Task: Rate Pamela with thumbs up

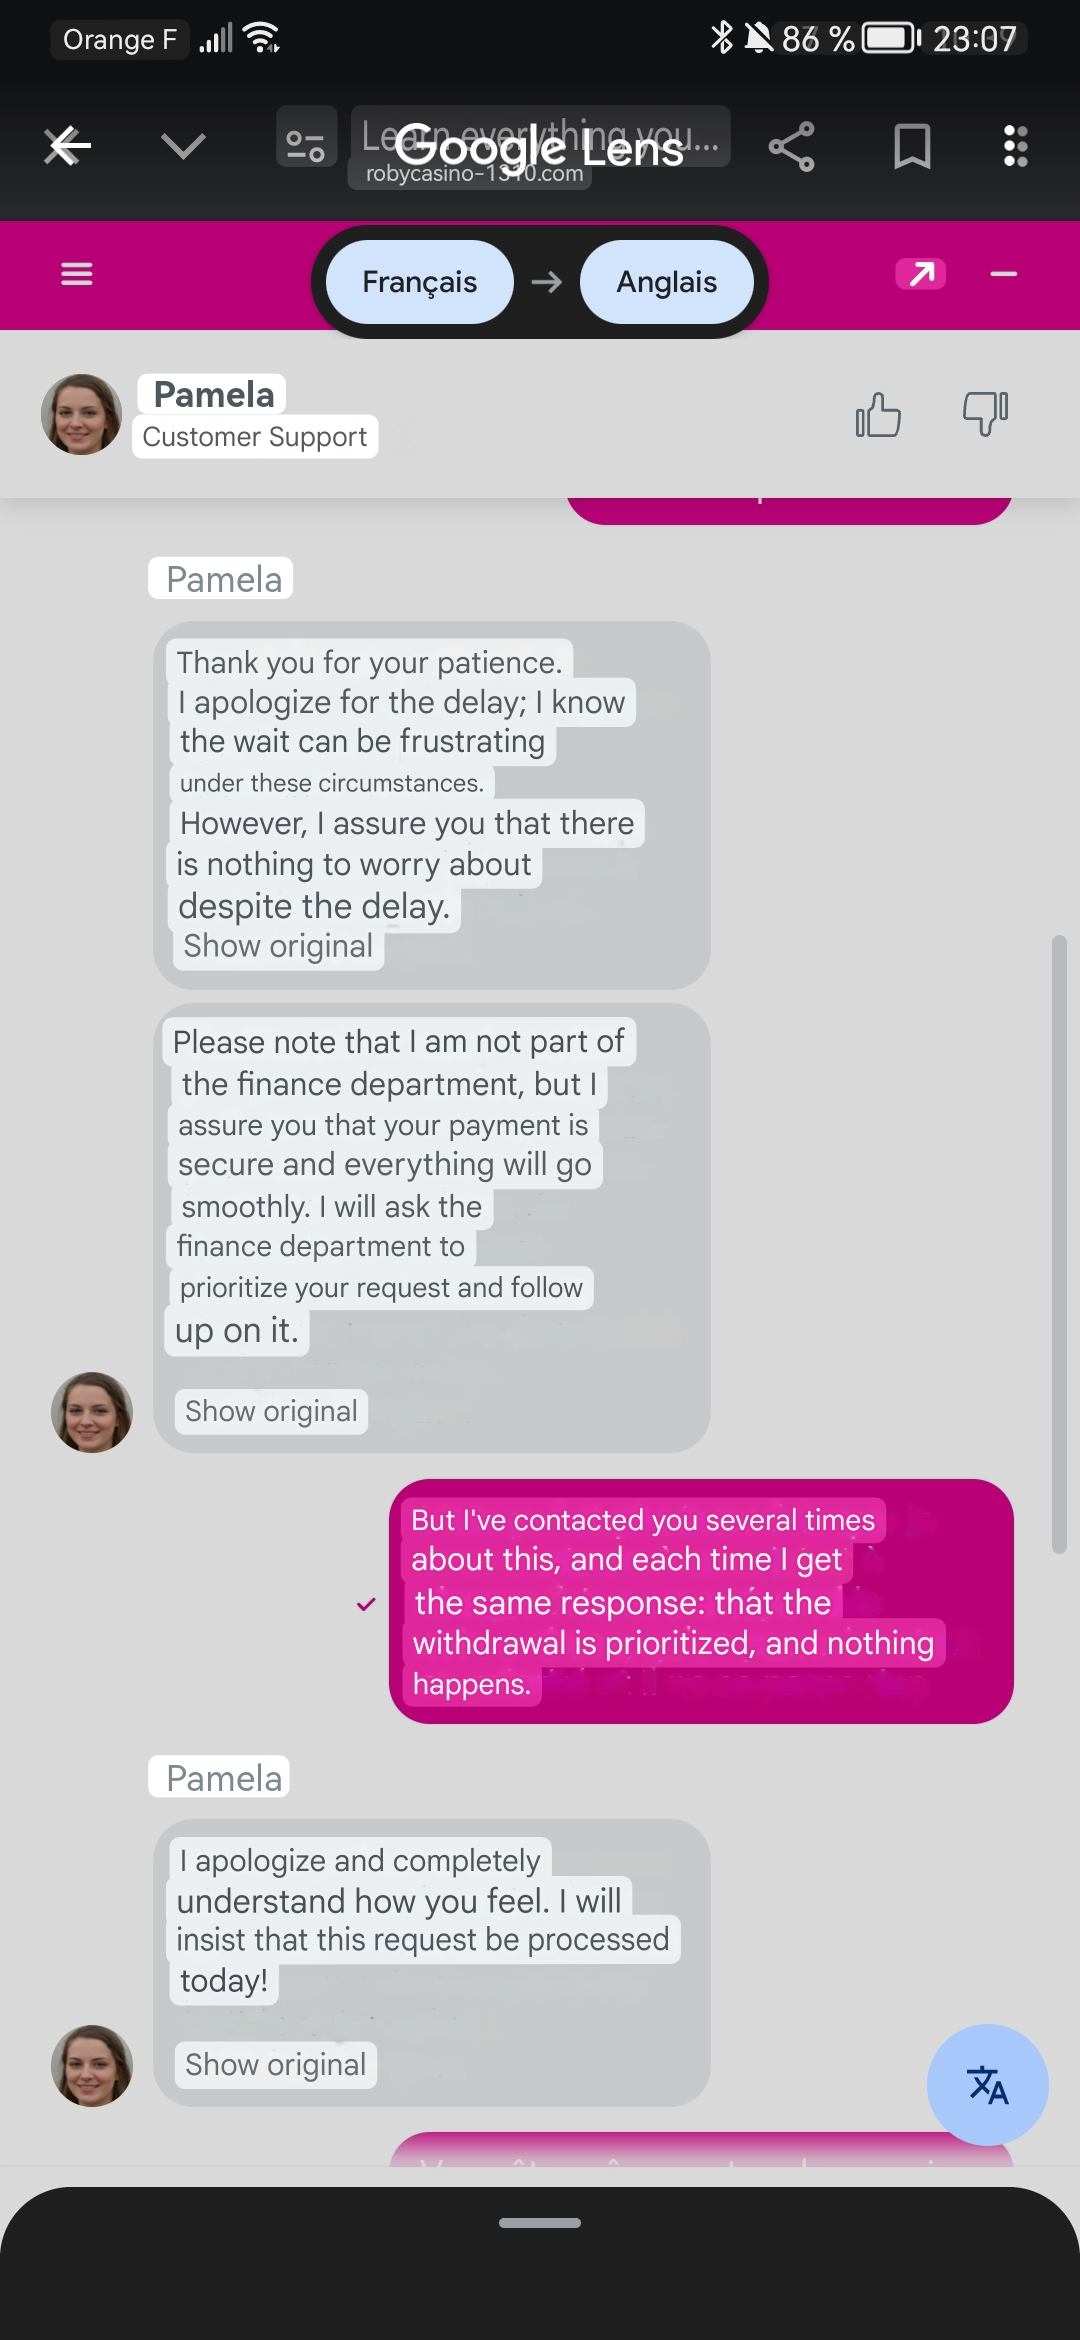Action: [x=878, y=414]
